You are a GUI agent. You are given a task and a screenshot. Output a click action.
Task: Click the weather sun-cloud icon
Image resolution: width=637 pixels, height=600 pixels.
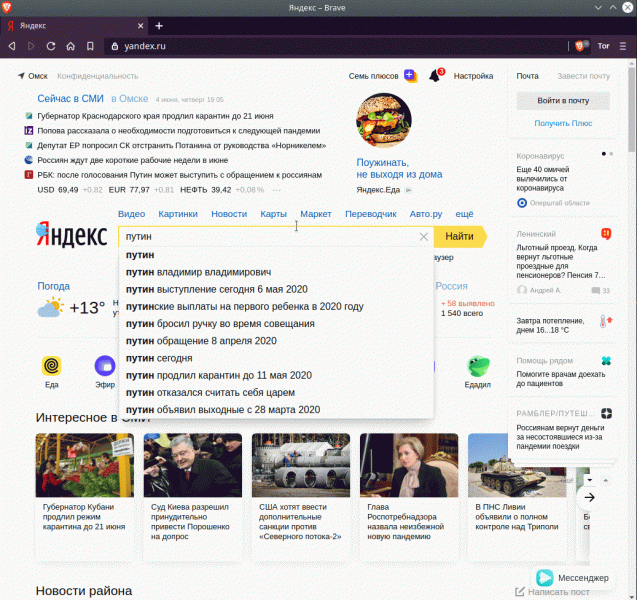[50, 307]
